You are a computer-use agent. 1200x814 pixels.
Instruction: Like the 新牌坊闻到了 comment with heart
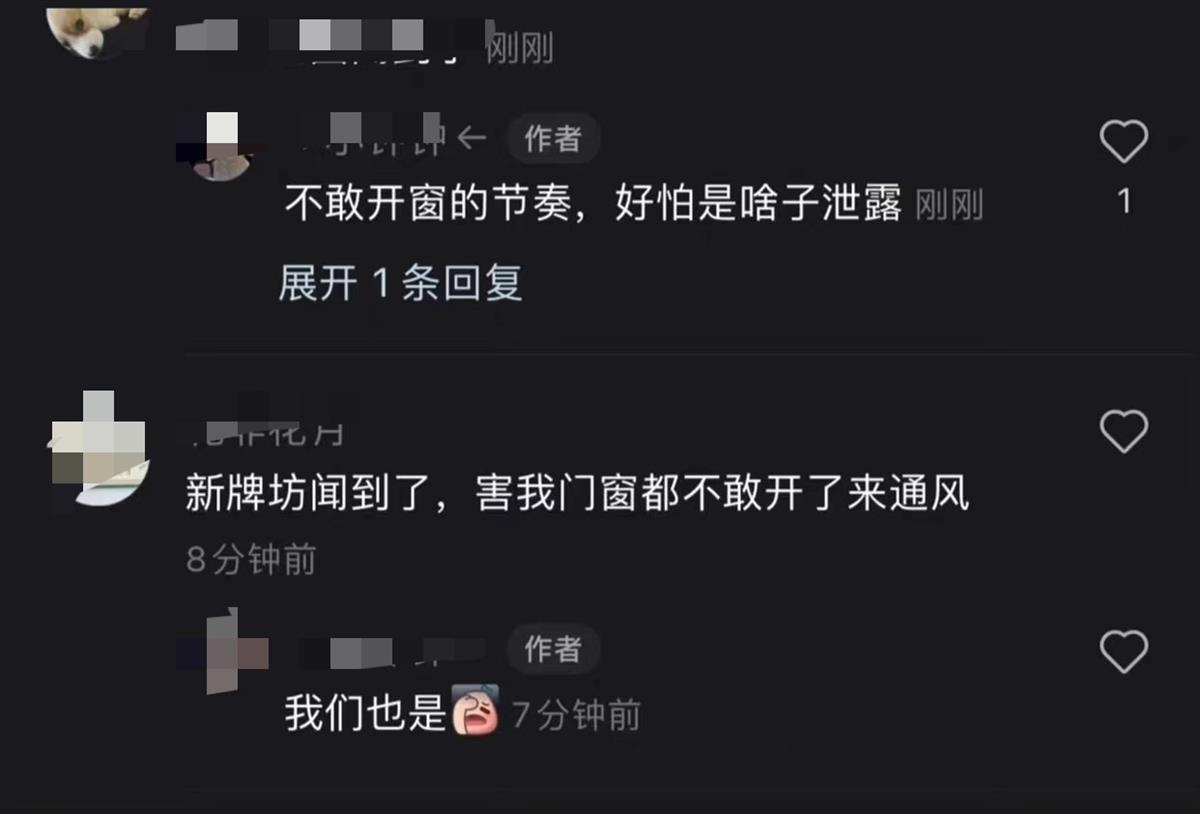click(1123, 432)
